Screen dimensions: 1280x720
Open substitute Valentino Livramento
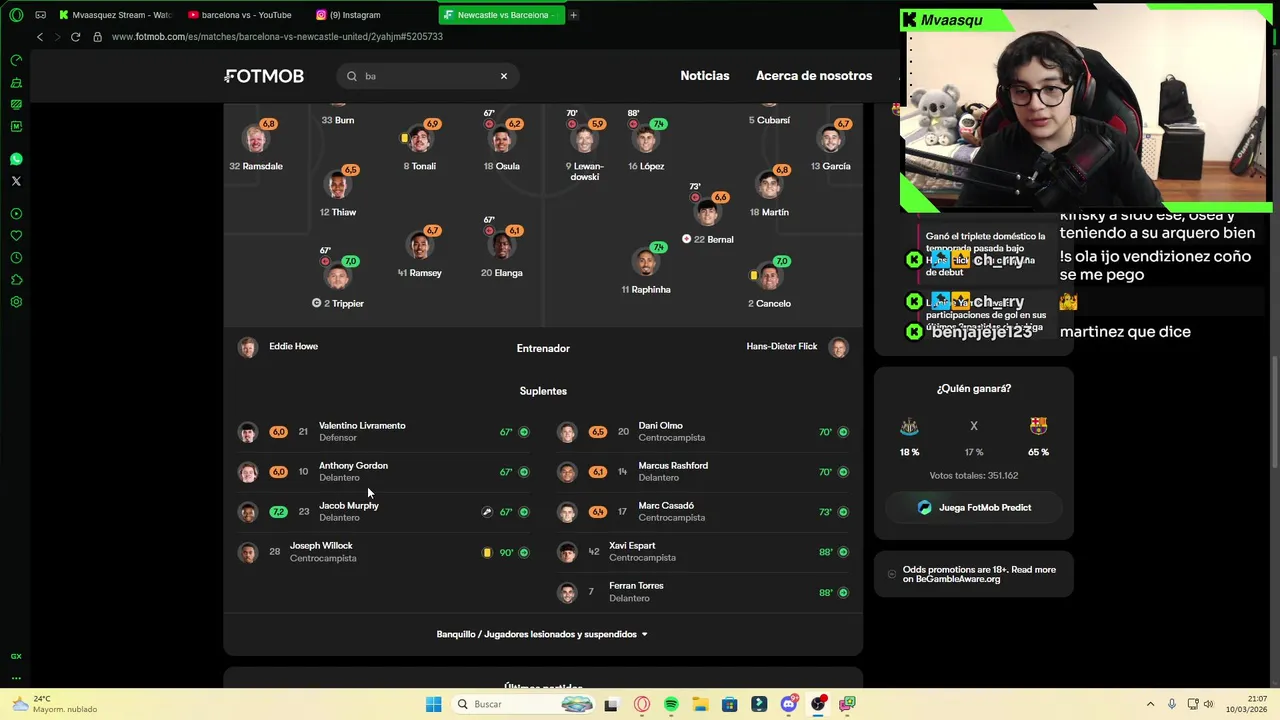tap(383, 432)
